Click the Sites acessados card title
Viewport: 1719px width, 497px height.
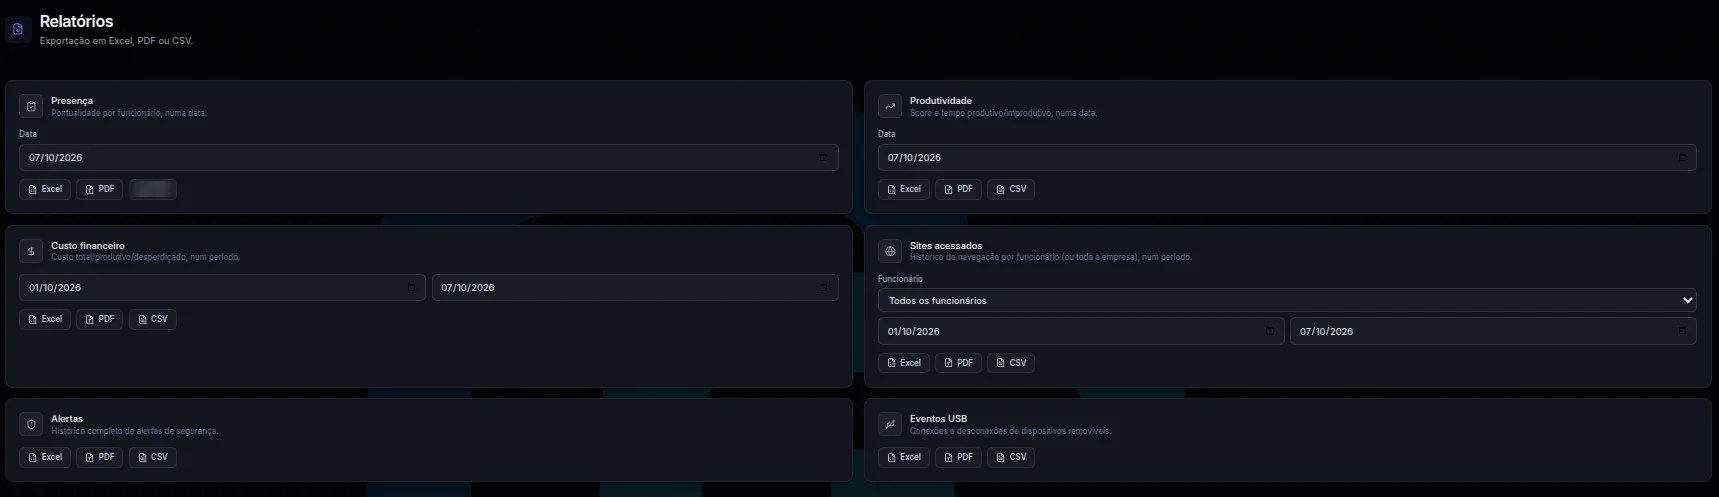(x=946, y=246)
